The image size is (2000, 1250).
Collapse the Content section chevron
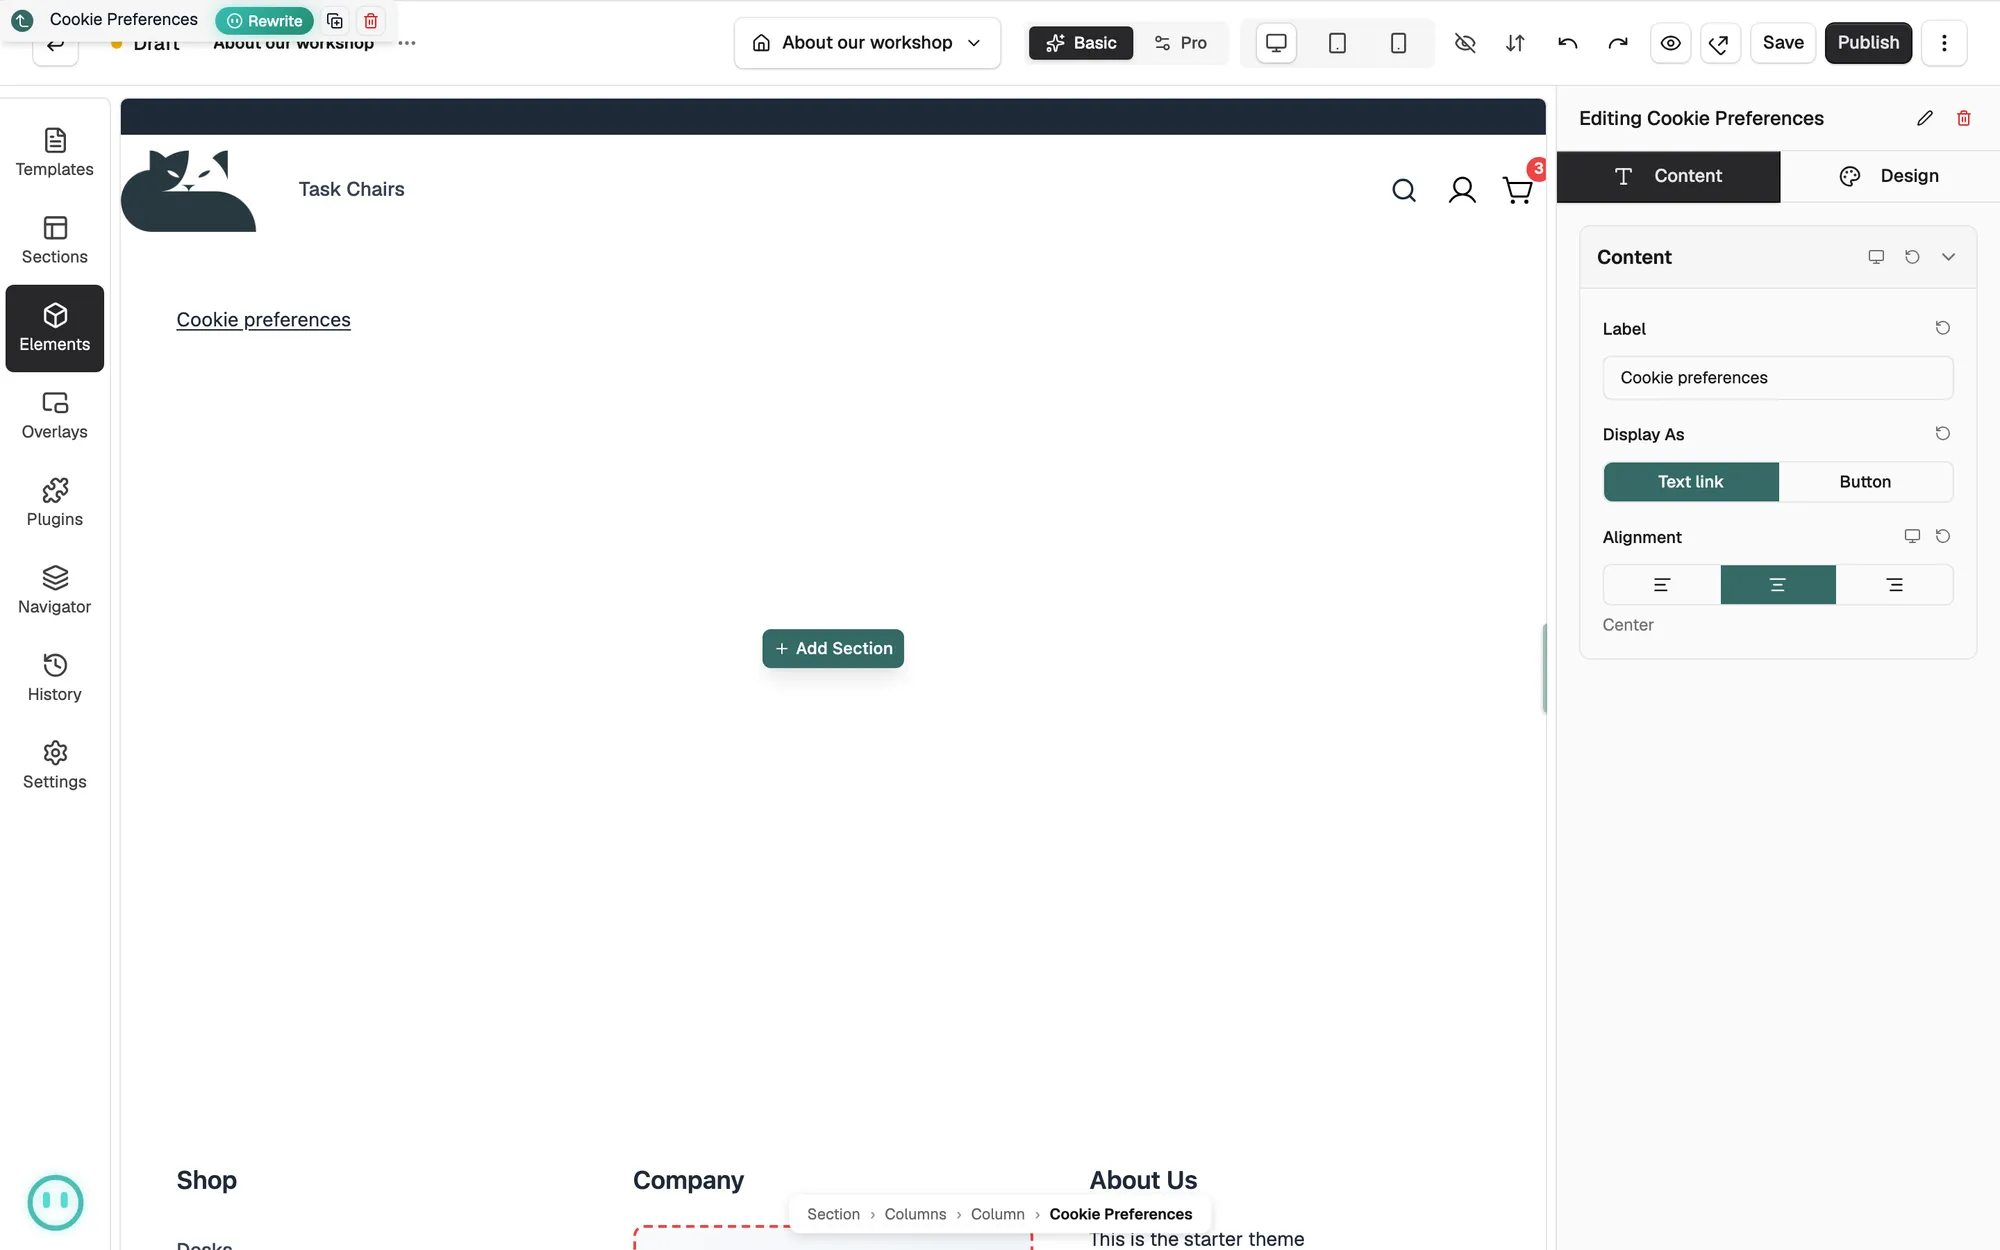coord(1948,257)
